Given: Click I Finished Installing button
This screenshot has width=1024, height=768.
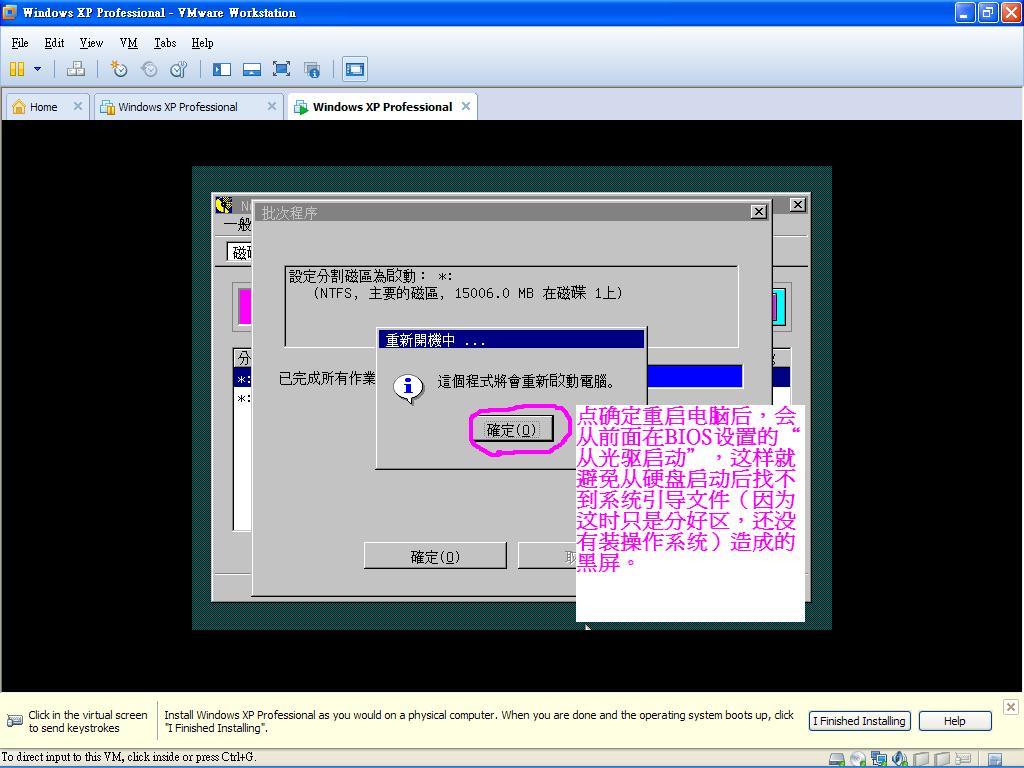Looking at the screenshot, I should tap(859, 721).
